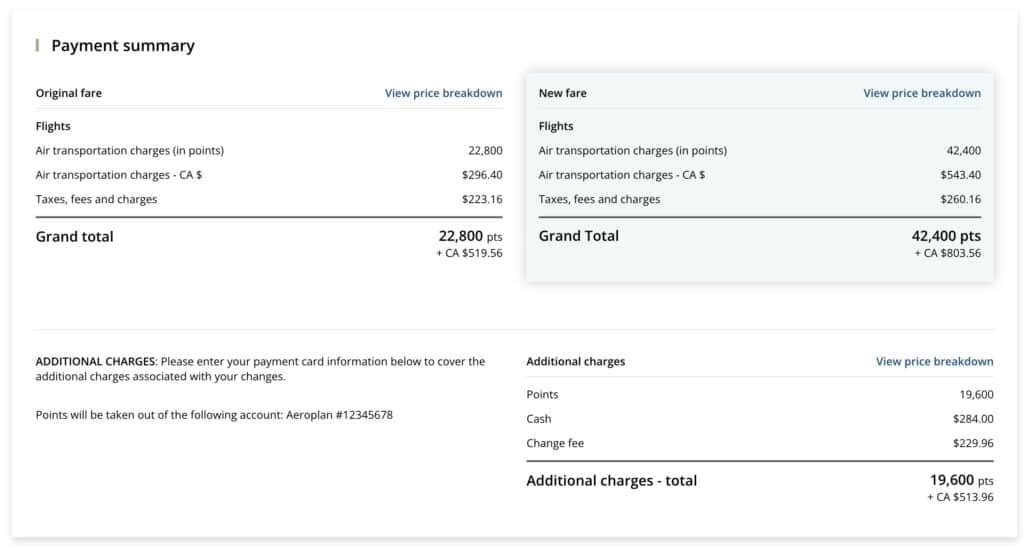Click the CA $513.96 additional cash total
Image resolution: width=1024 pixels, height=550 pixels.
click(x=960, y=498)
